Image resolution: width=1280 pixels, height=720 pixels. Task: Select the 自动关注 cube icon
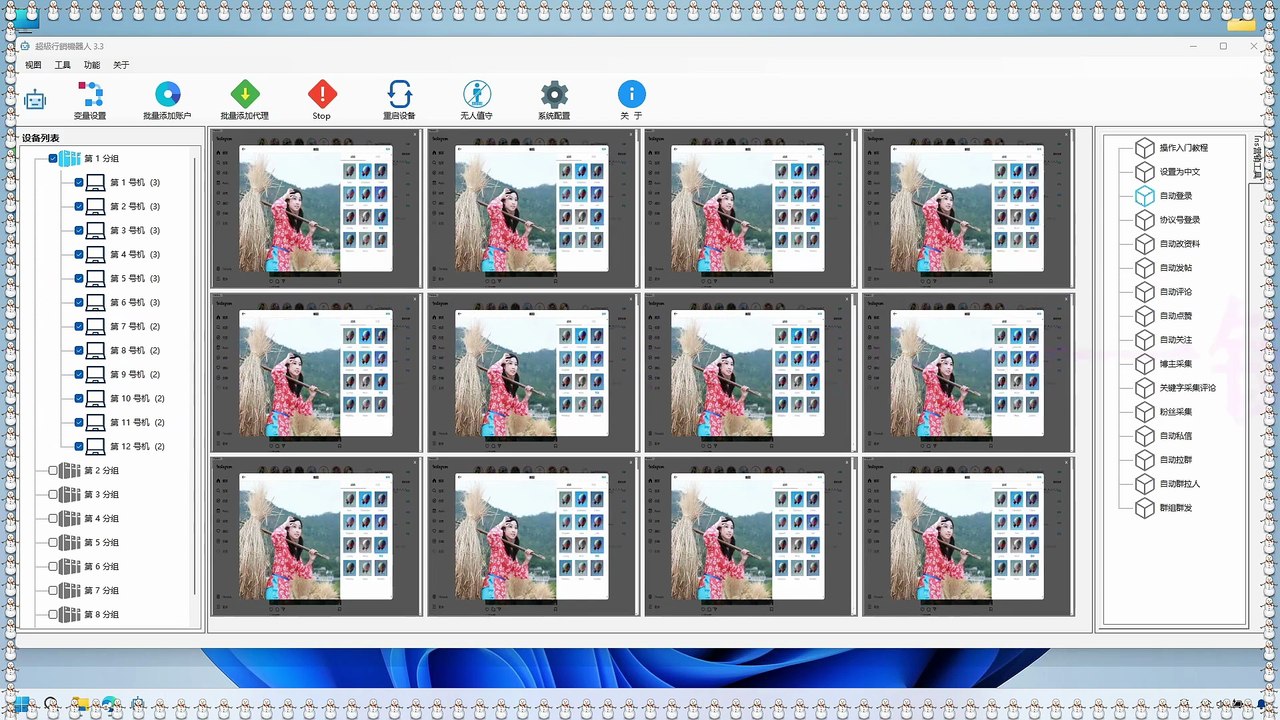click(x=1144, y=340)
